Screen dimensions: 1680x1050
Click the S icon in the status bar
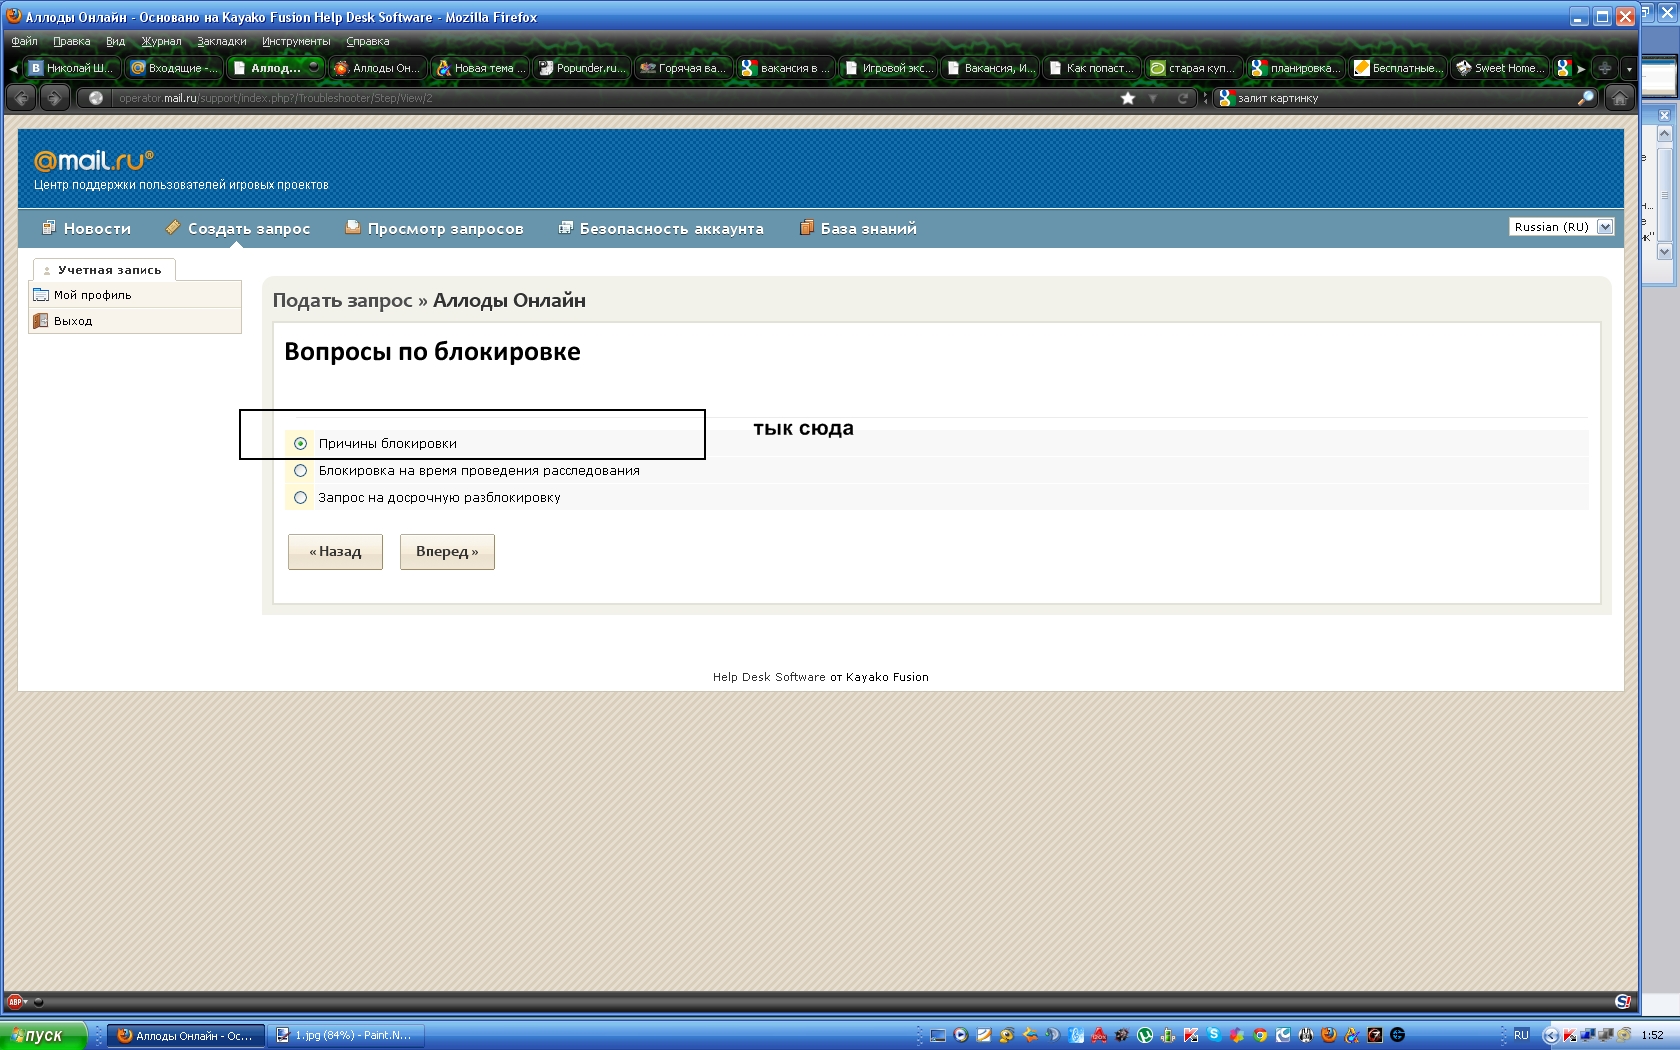coord(1622,1001)
